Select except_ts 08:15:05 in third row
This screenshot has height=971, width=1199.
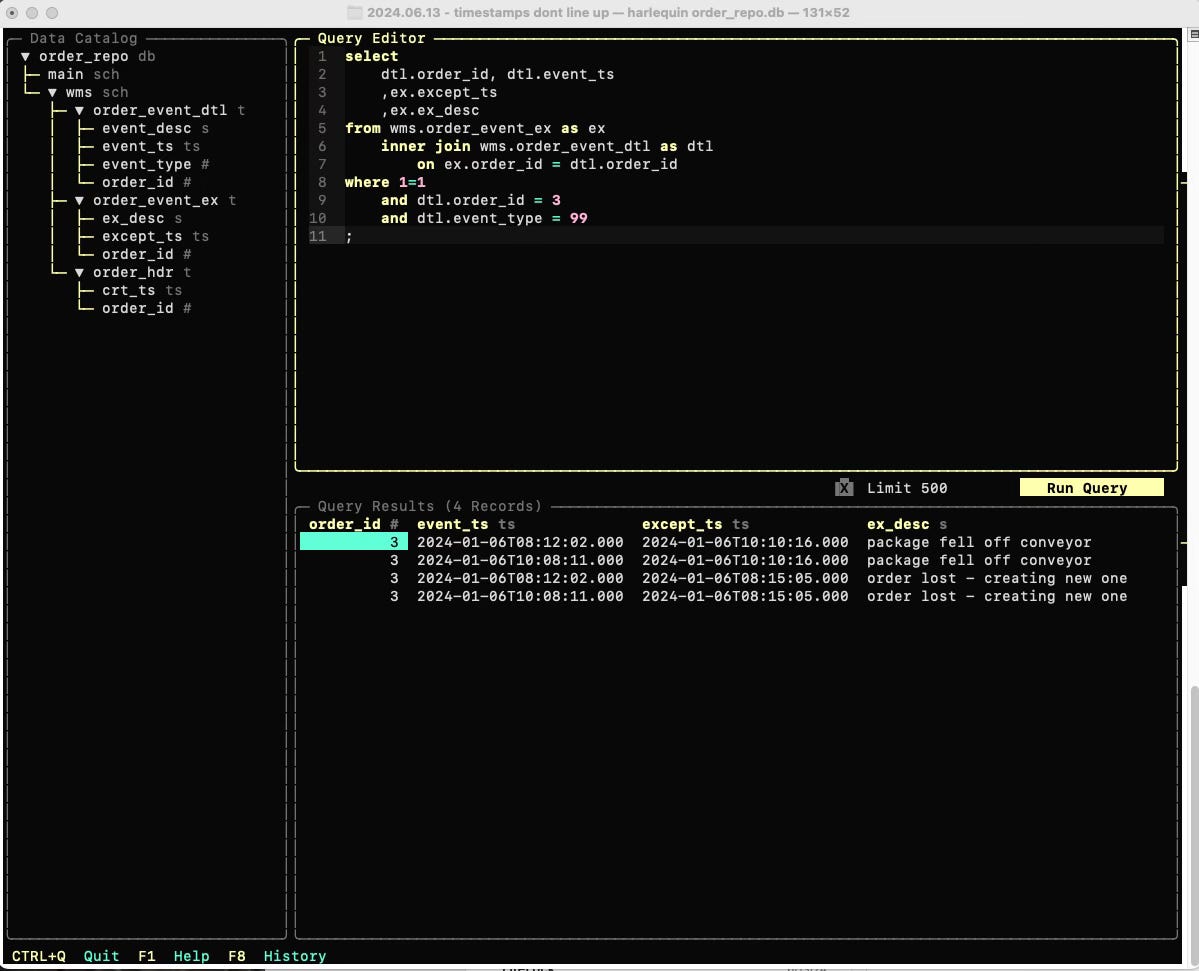click(745, 579)
